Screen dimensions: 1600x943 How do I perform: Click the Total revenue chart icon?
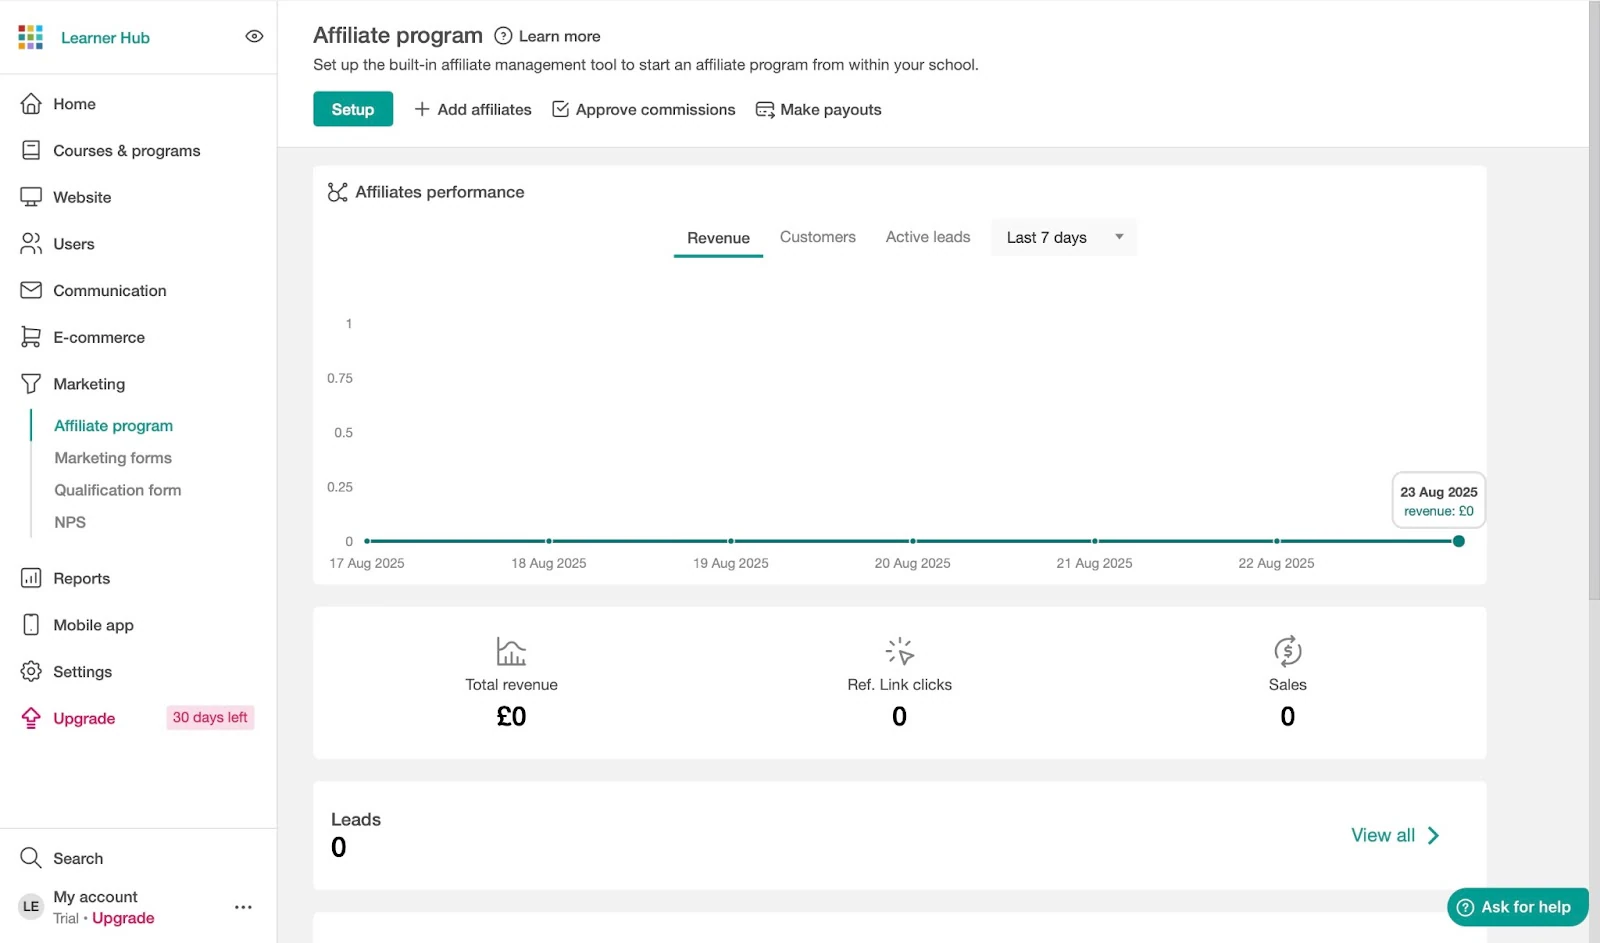pos(511,652)
